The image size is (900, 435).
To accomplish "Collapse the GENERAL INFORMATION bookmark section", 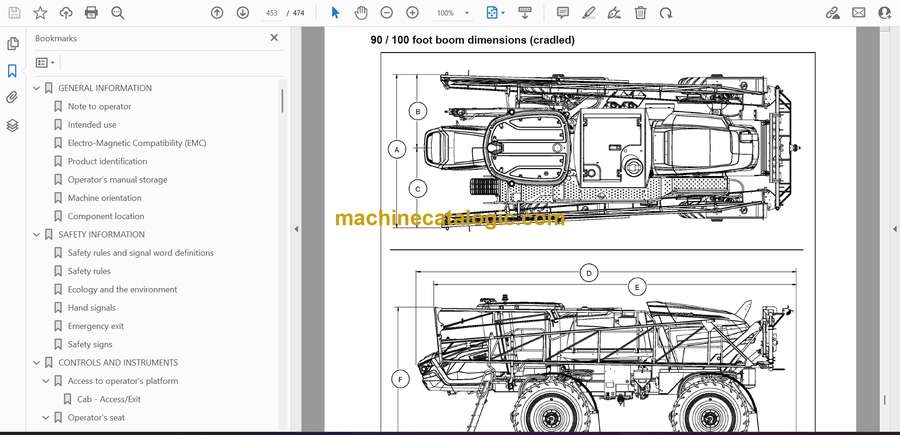I will tap(37, 88).
